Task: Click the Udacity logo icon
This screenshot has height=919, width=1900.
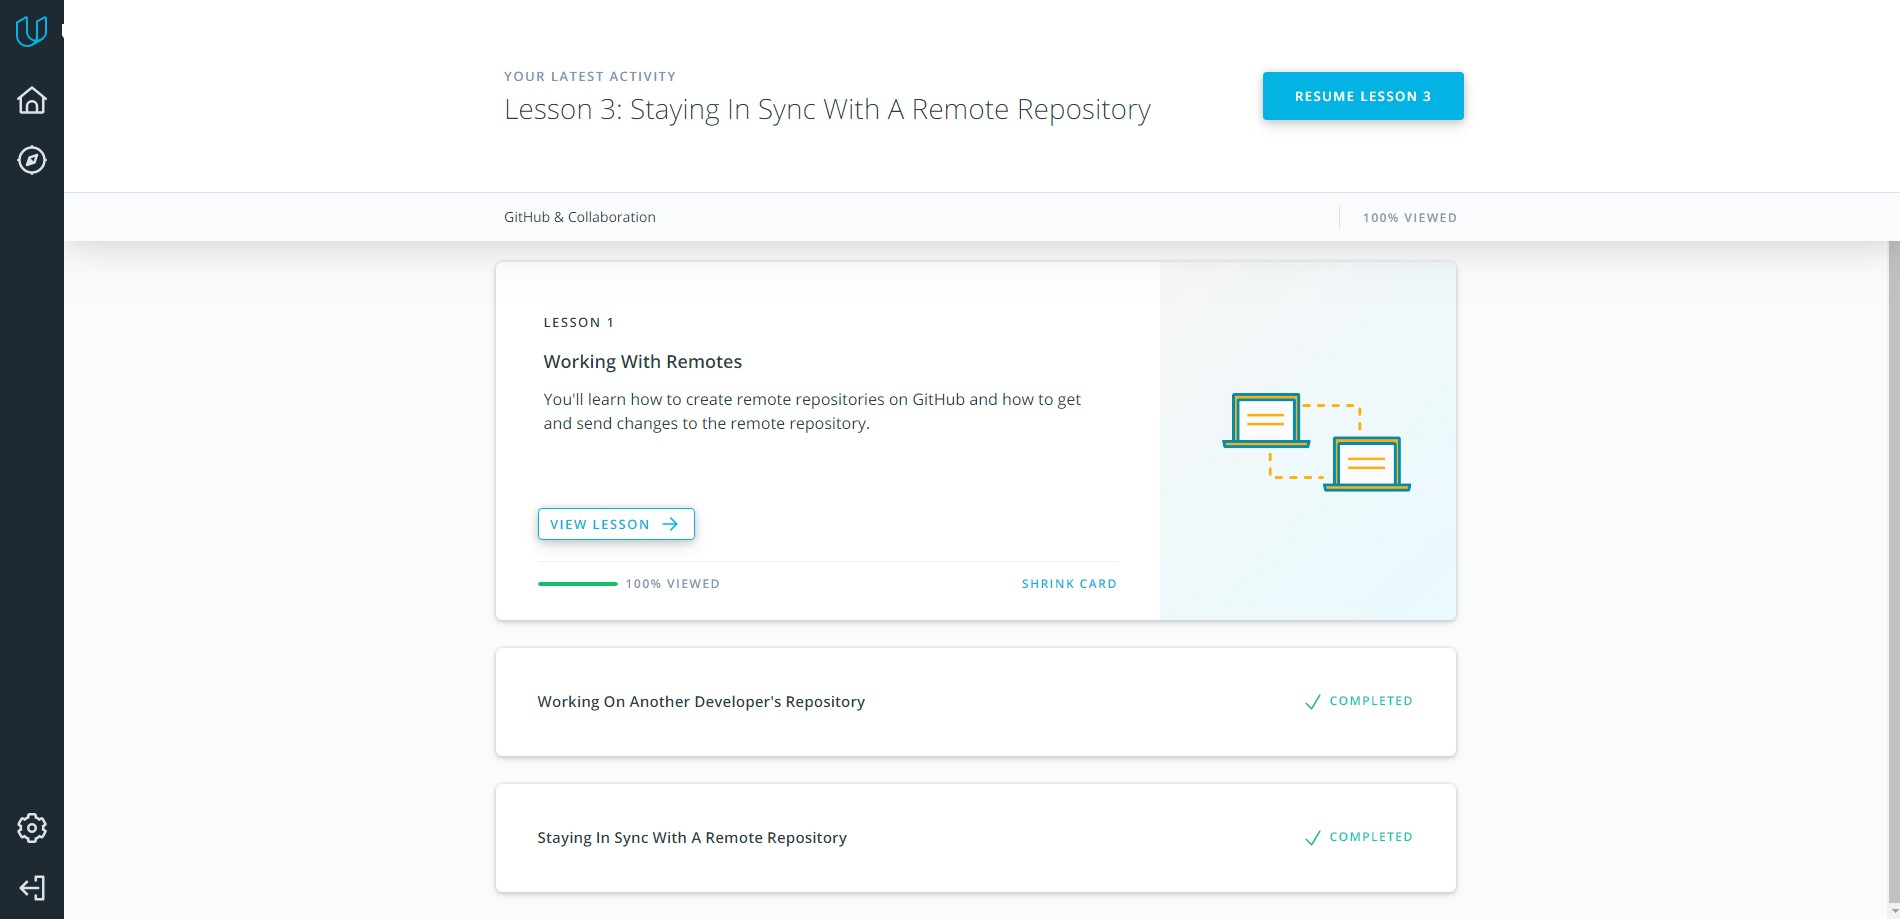Action: point(31,31)
